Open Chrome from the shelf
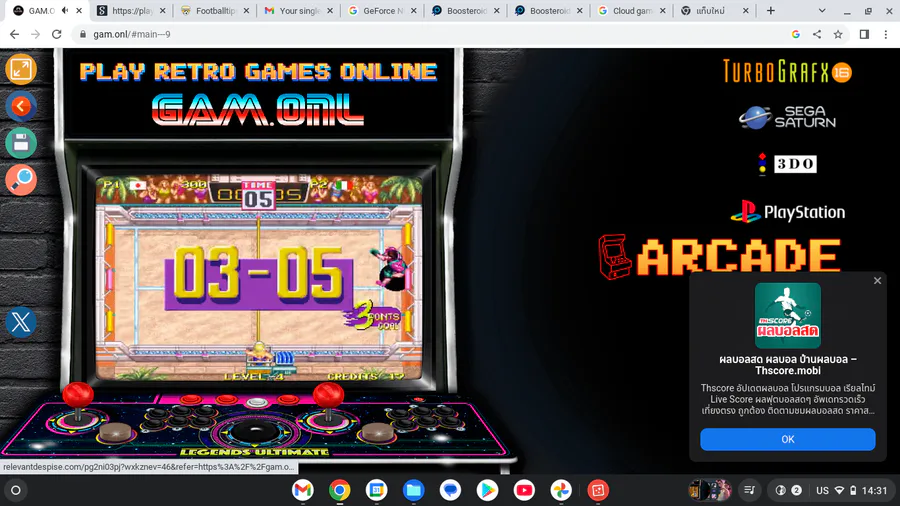Viewport: 900px width, 506px height. [339, 491]
